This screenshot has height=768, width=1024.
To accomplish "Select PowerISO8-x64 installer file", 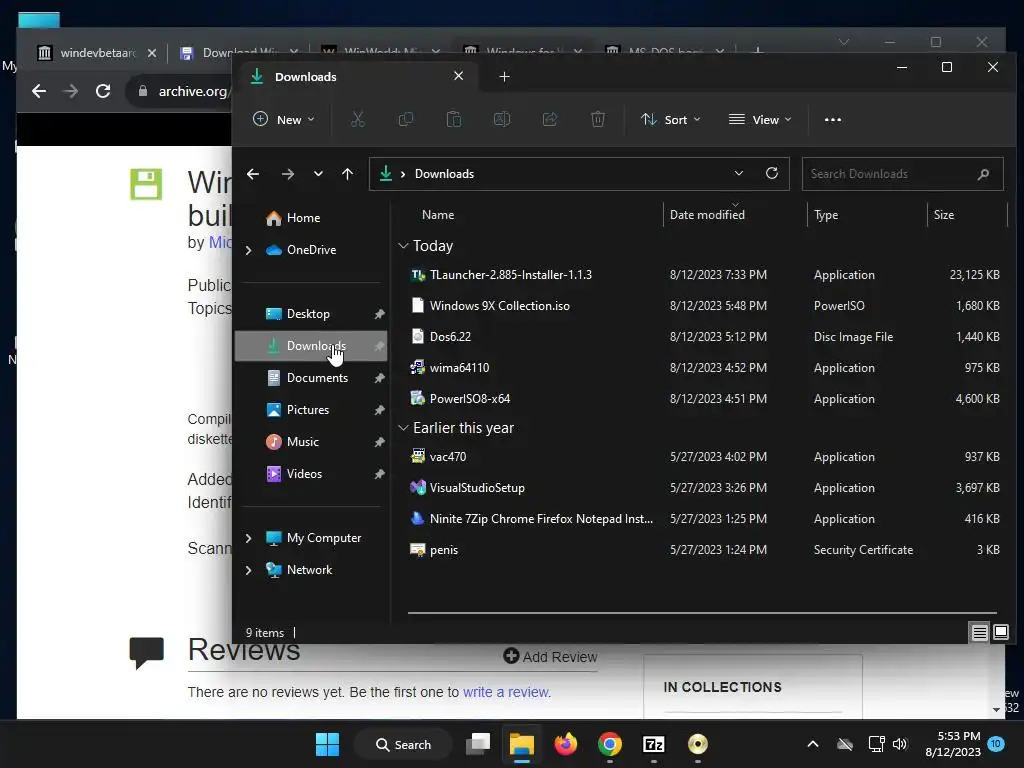I will pyautogui.click(x=704, y=399).
